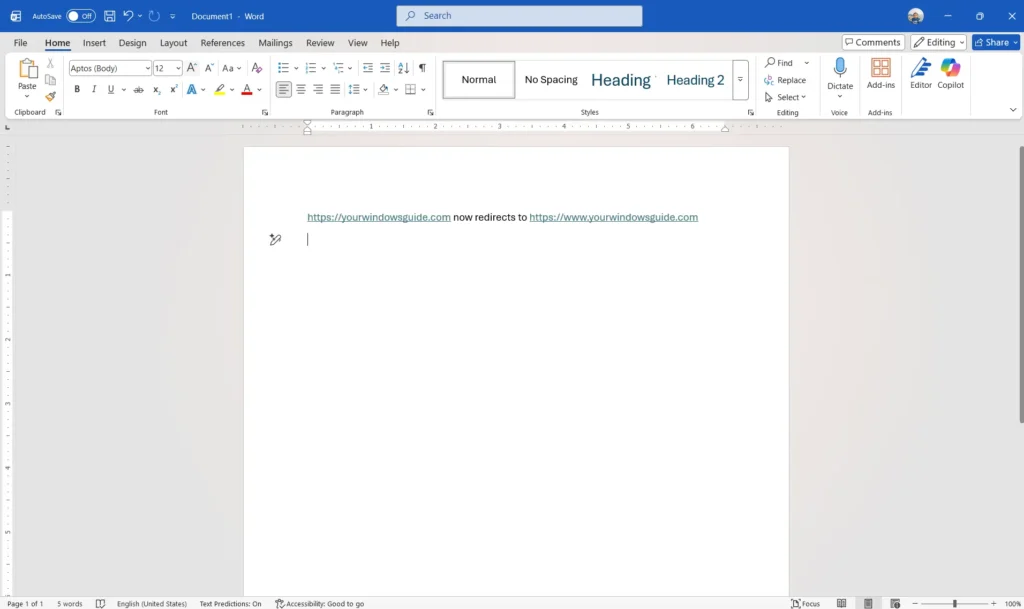Switch to the Layout tab
The height and width of the screenshot is (609, 1024).
[x=173, y=42]
